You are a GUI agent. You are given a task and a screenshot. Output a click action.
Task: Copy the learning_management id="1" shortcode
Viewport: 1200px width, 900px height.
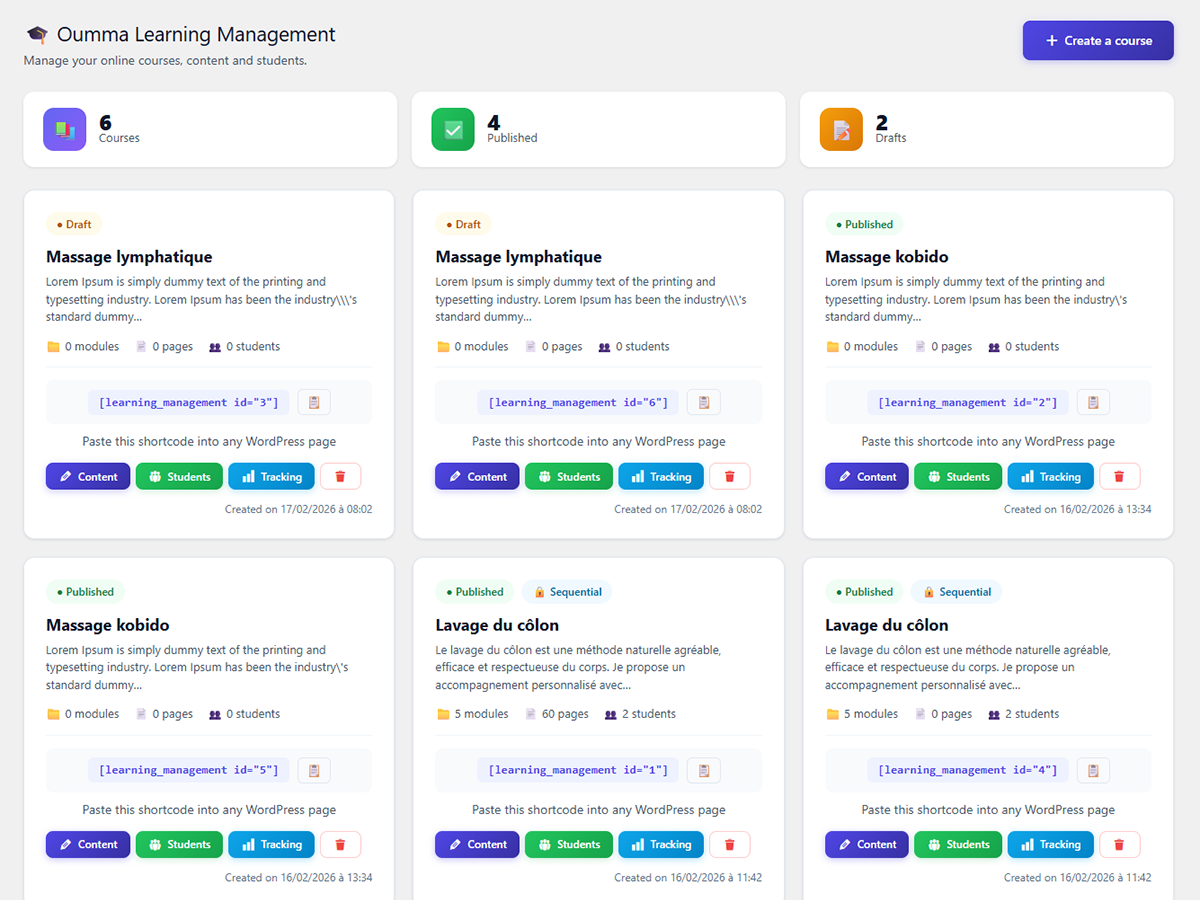(703, 770)
